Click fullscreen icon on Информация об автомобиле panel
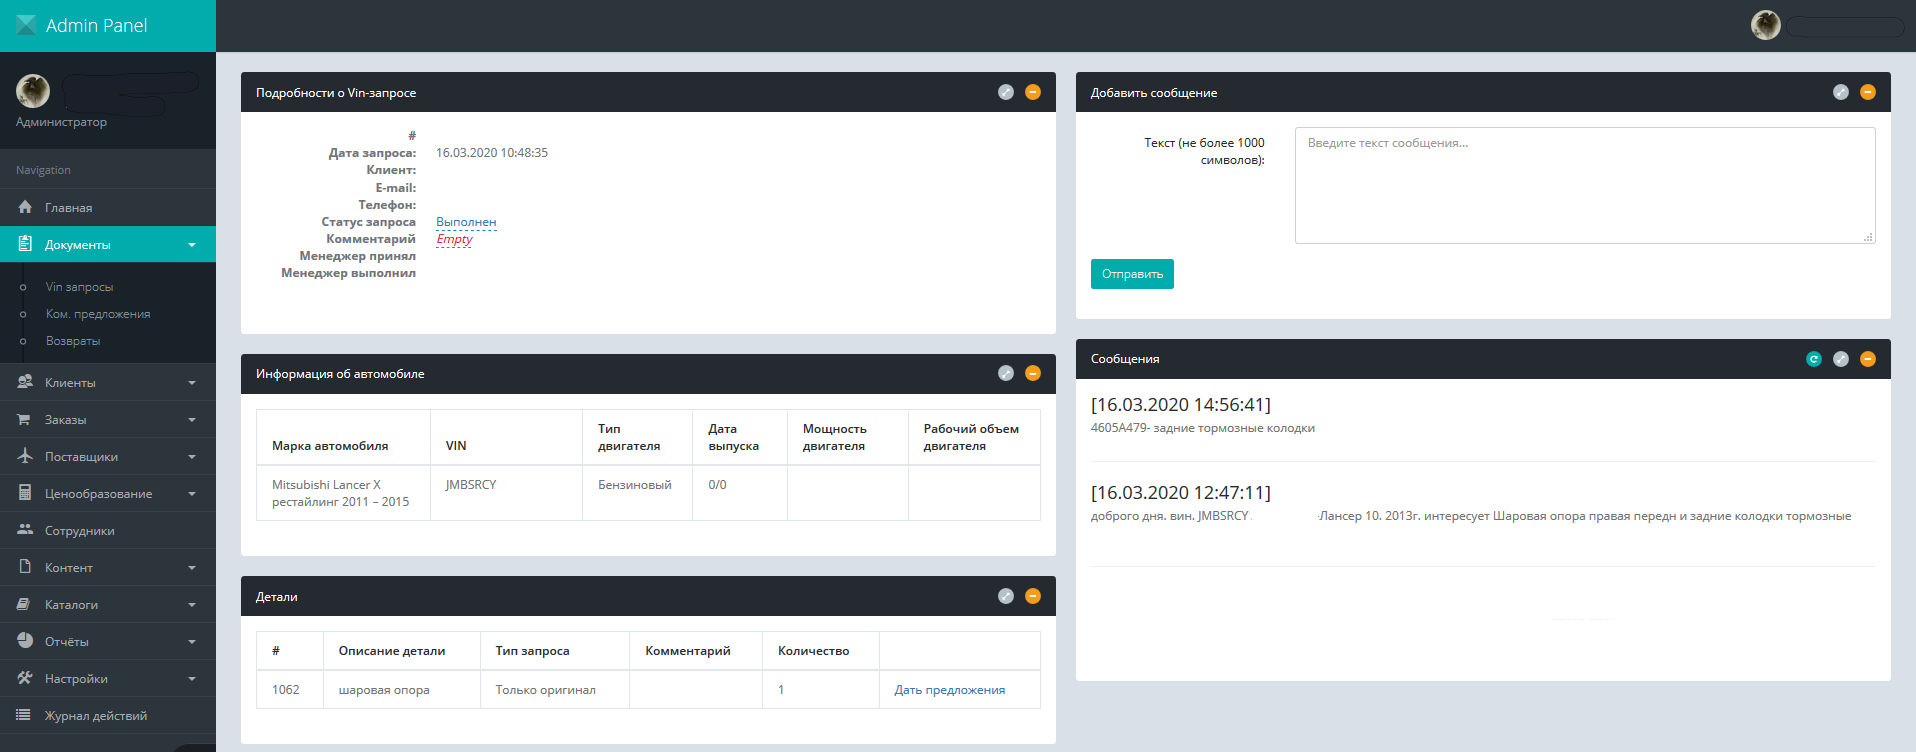 (x=1006, y=373)
